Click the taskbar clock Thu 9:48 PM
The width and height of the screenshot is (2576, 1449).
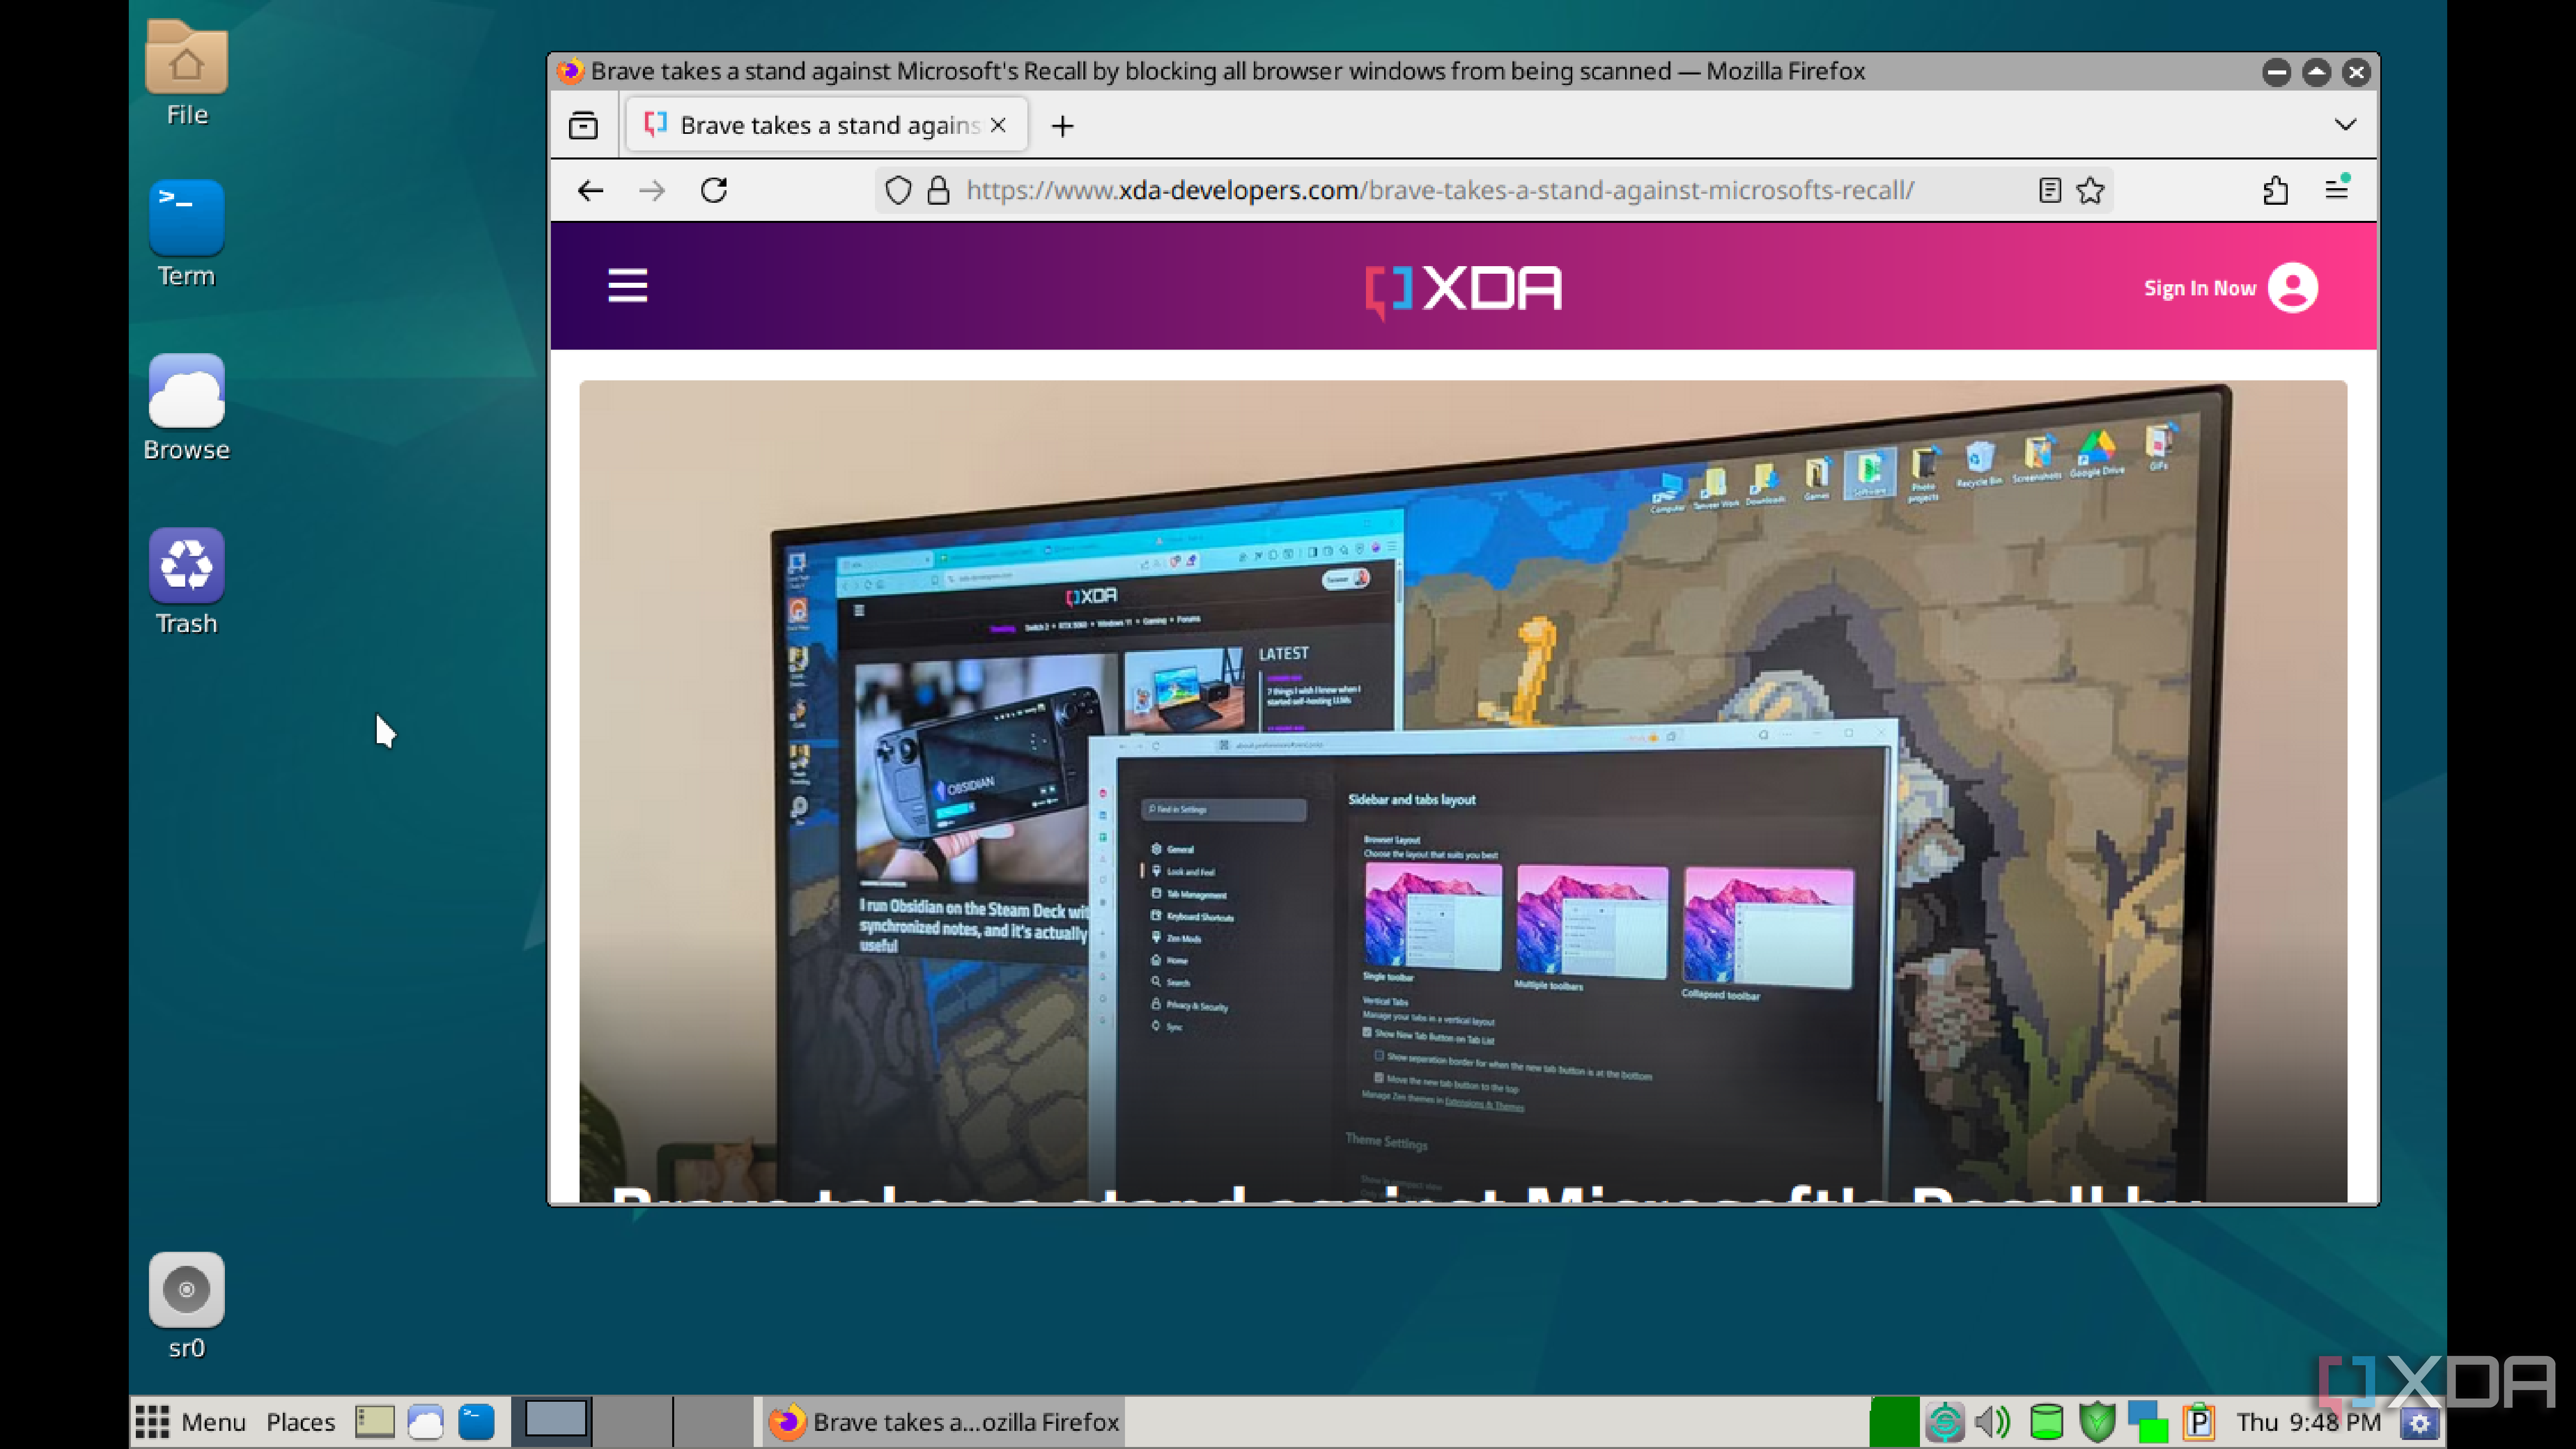[x=2309, y=1421]
